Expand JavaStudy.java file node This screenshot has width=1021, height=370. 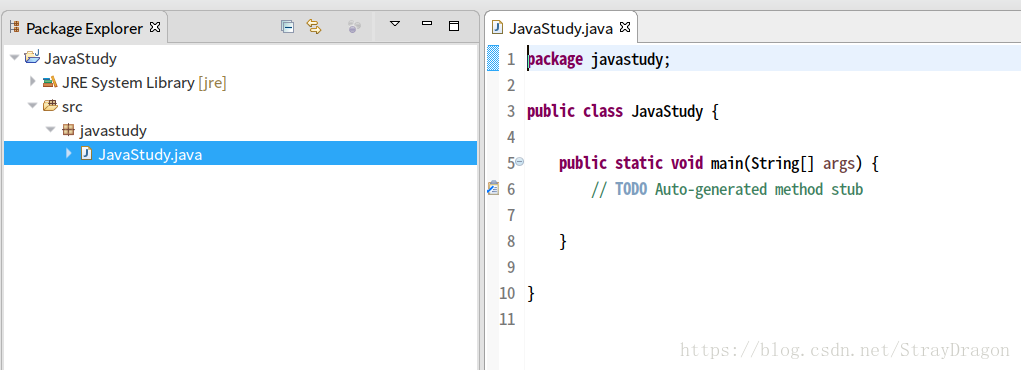click(x=69, y=153)
